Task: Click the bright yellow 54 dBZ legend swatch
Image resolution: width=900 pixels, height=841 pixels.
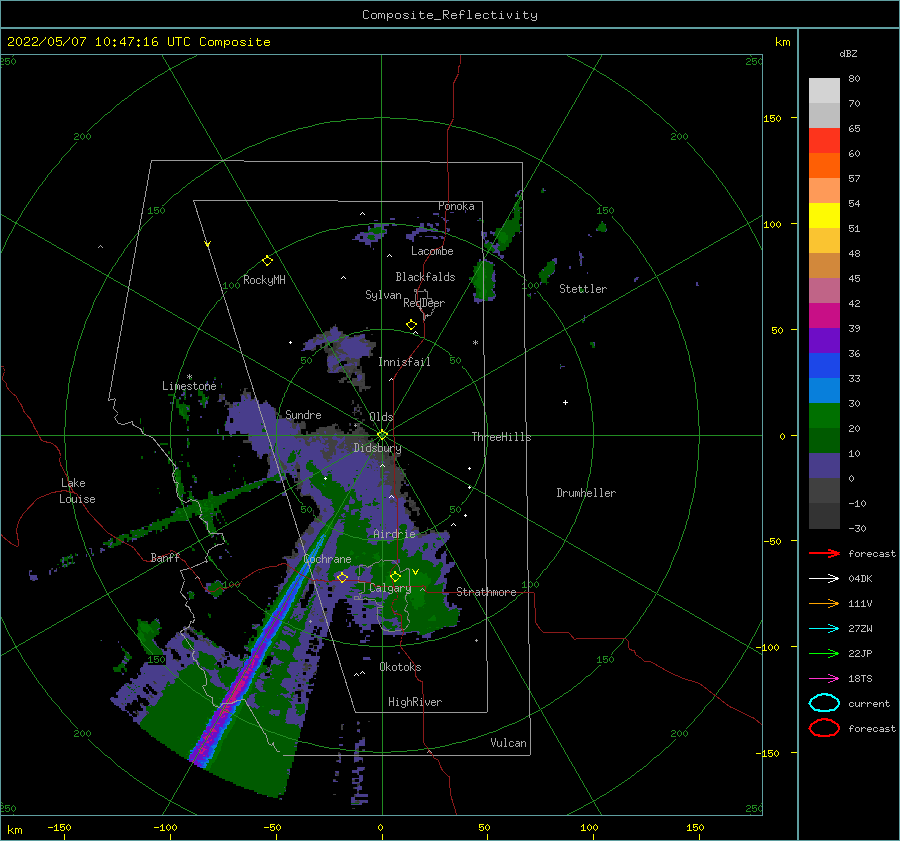Action: [x=824, y=216]
